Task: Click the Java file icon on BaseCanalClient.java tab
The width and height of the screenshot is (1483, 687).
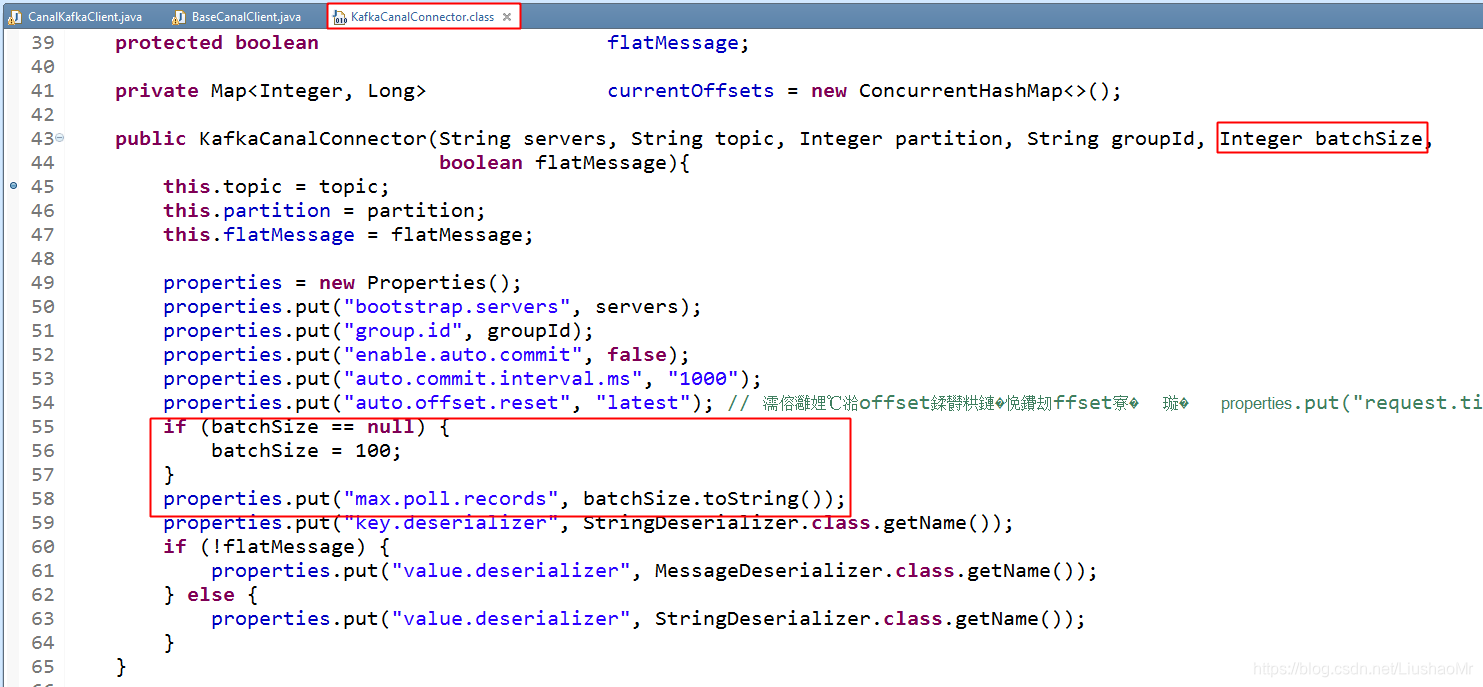Action: click(x=178, y=17)
